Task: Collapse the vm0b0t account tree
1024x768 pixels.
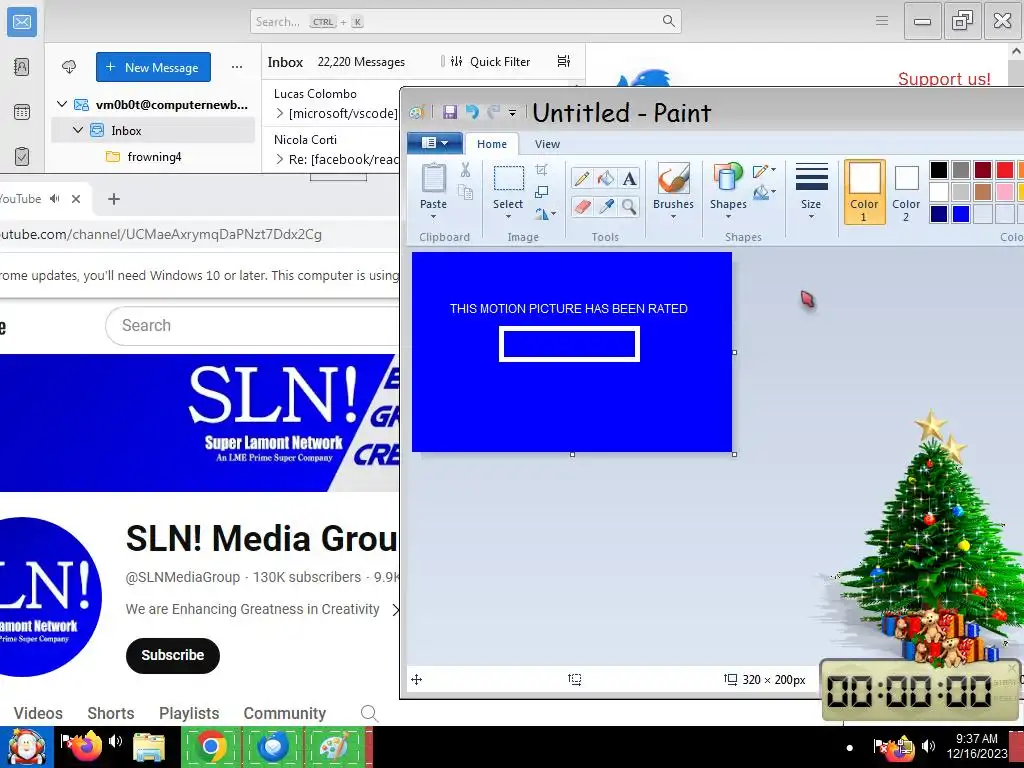Action: click(x=62, y=104)
